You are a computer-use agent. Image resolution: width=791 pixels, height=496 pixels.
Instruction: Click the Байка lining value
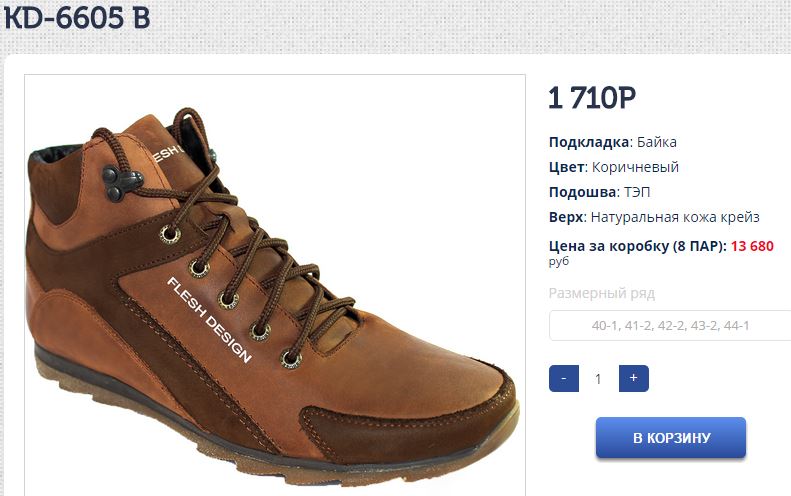pyautogui.click(x=656, y=142)
